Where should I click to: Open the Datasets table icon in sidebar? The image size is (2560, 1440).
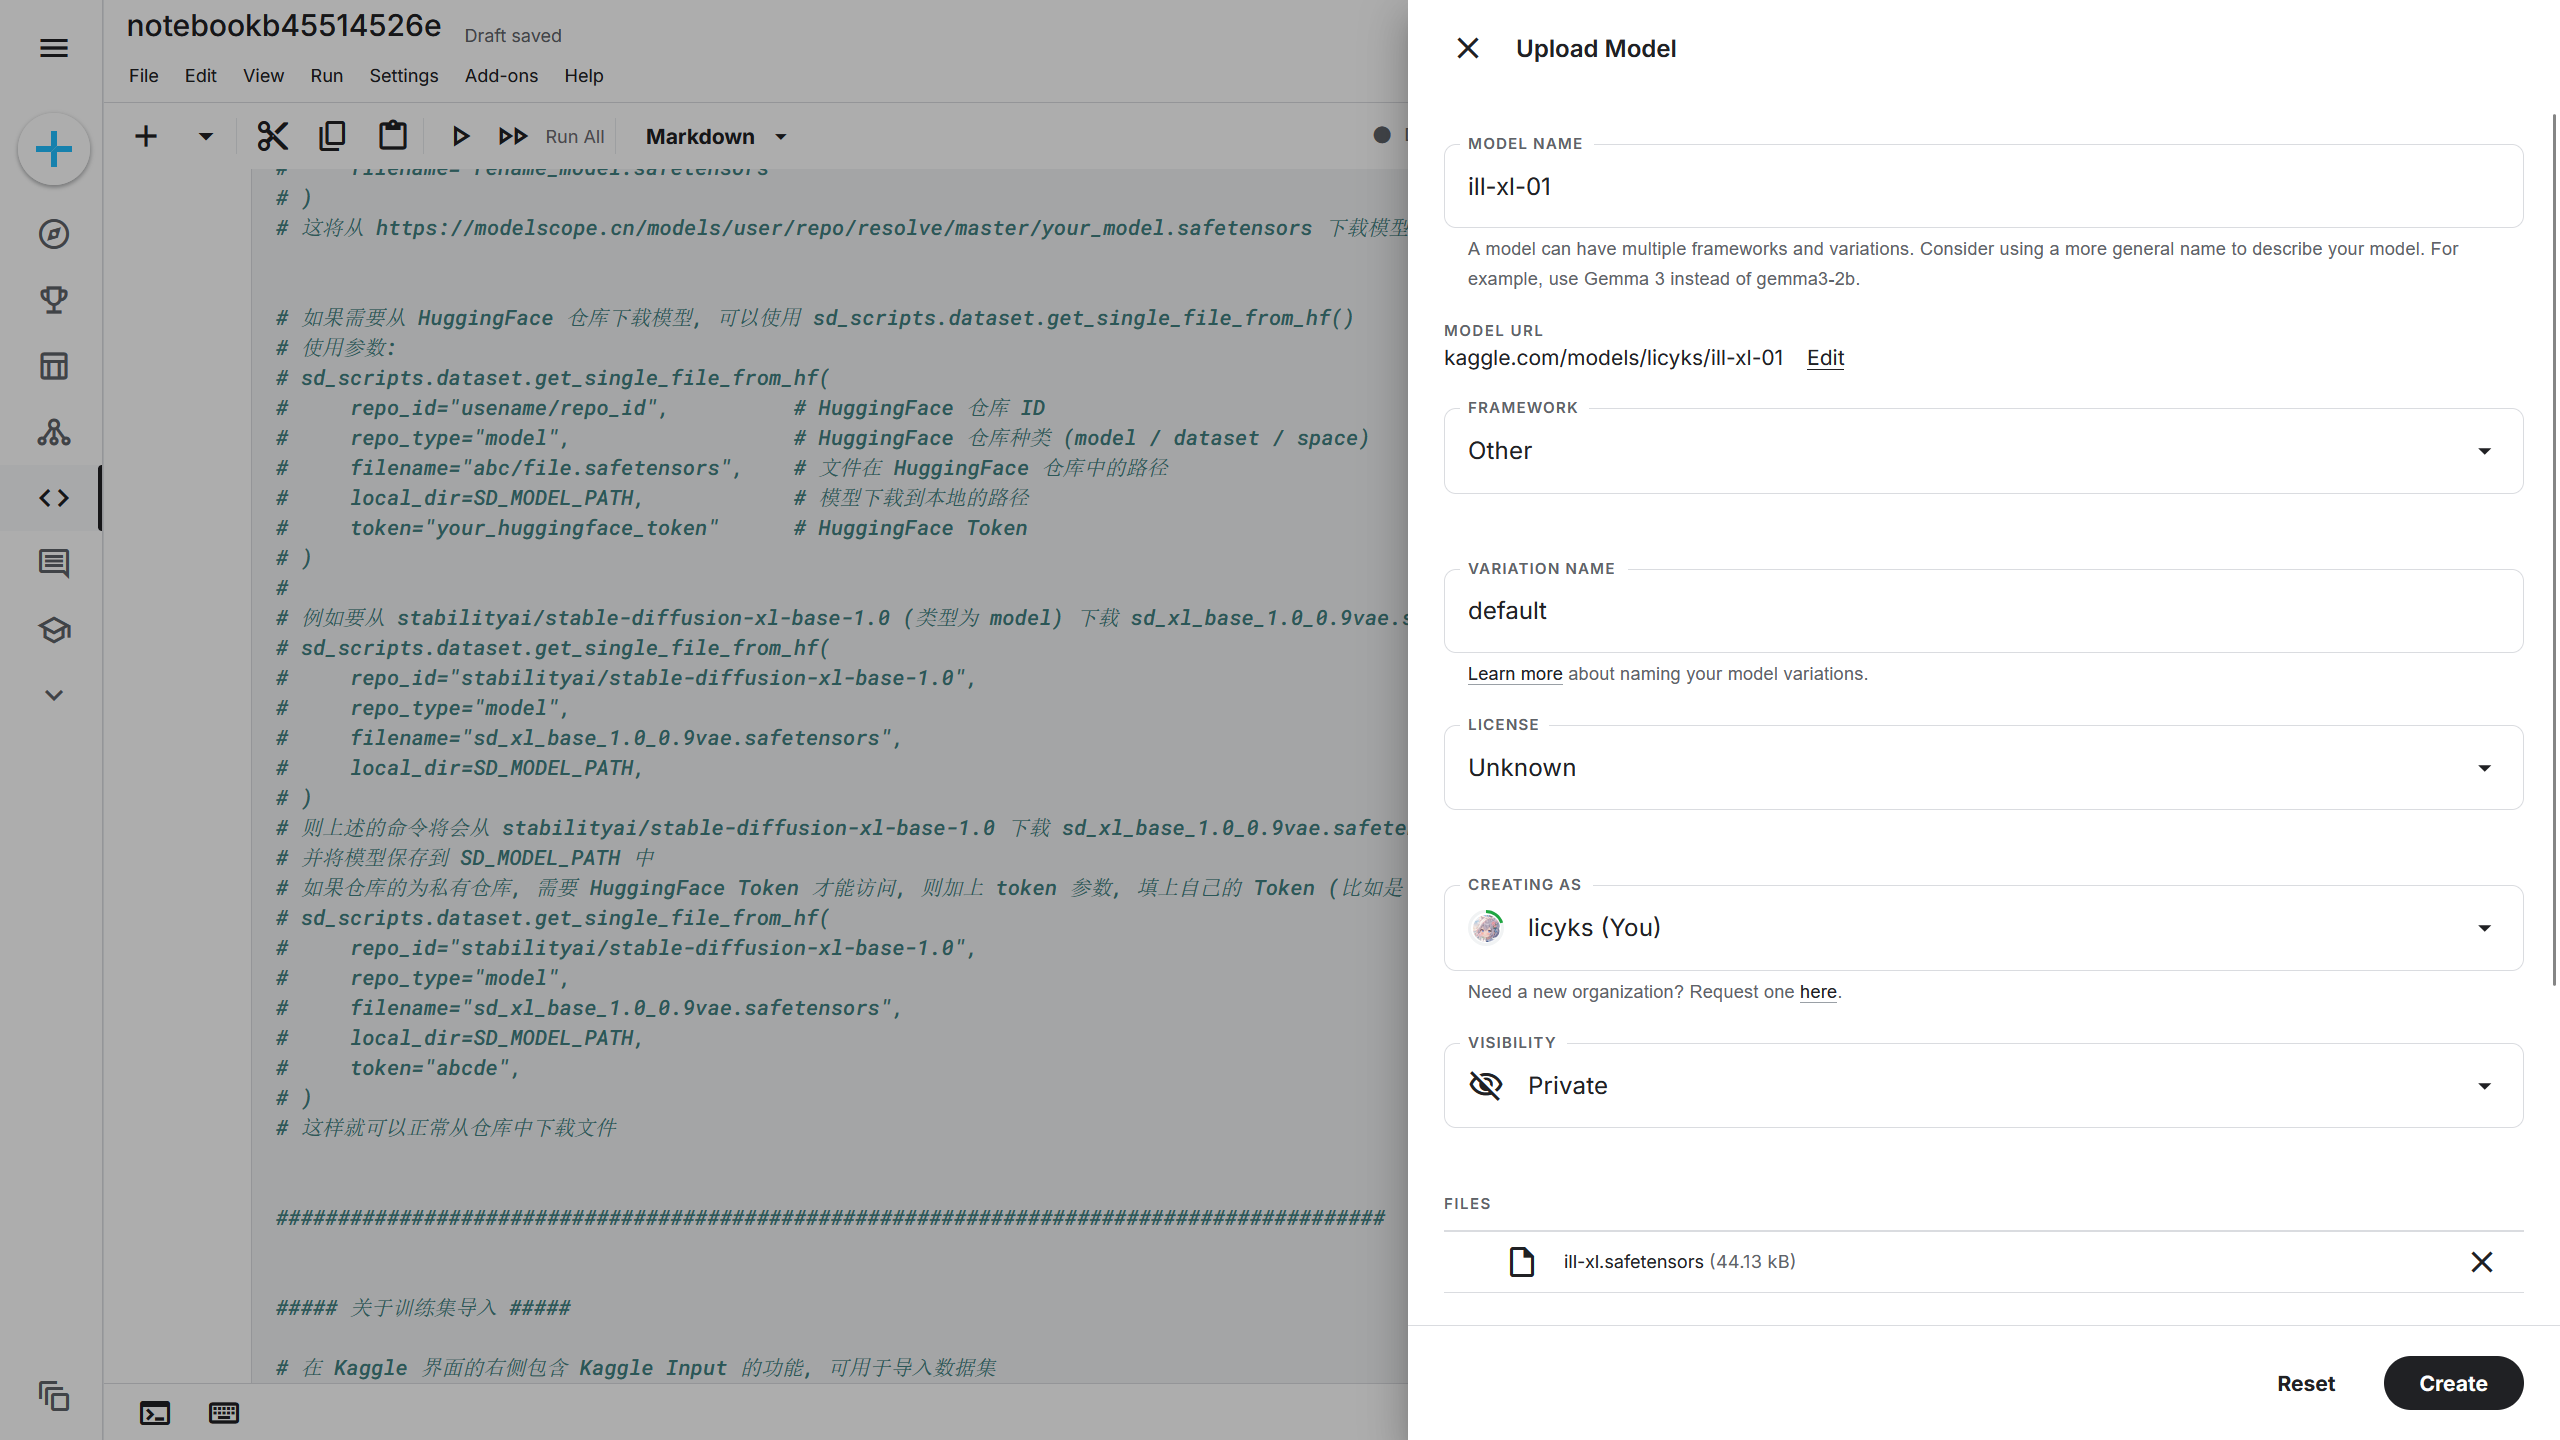[x=54, y=366]
